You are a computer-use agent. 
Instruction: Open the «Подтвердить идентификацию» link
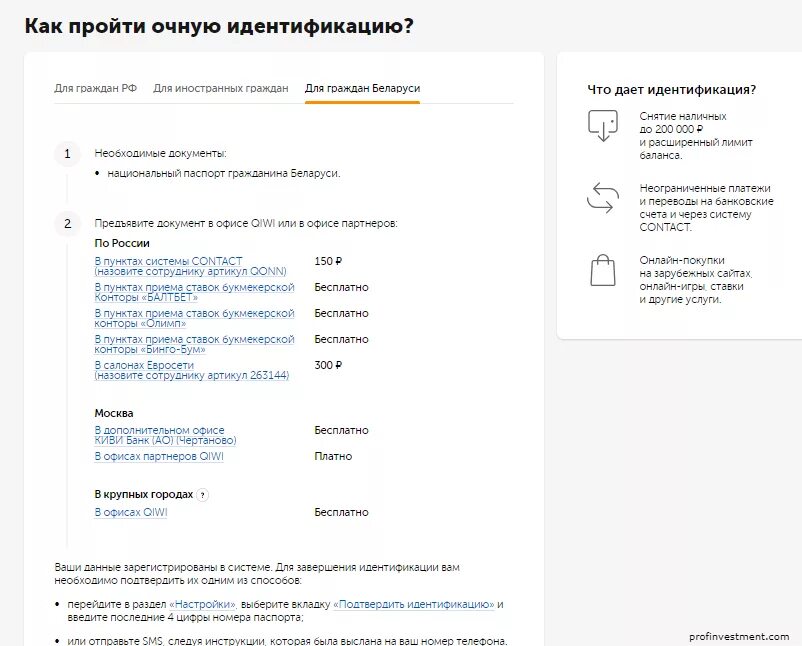414,604
